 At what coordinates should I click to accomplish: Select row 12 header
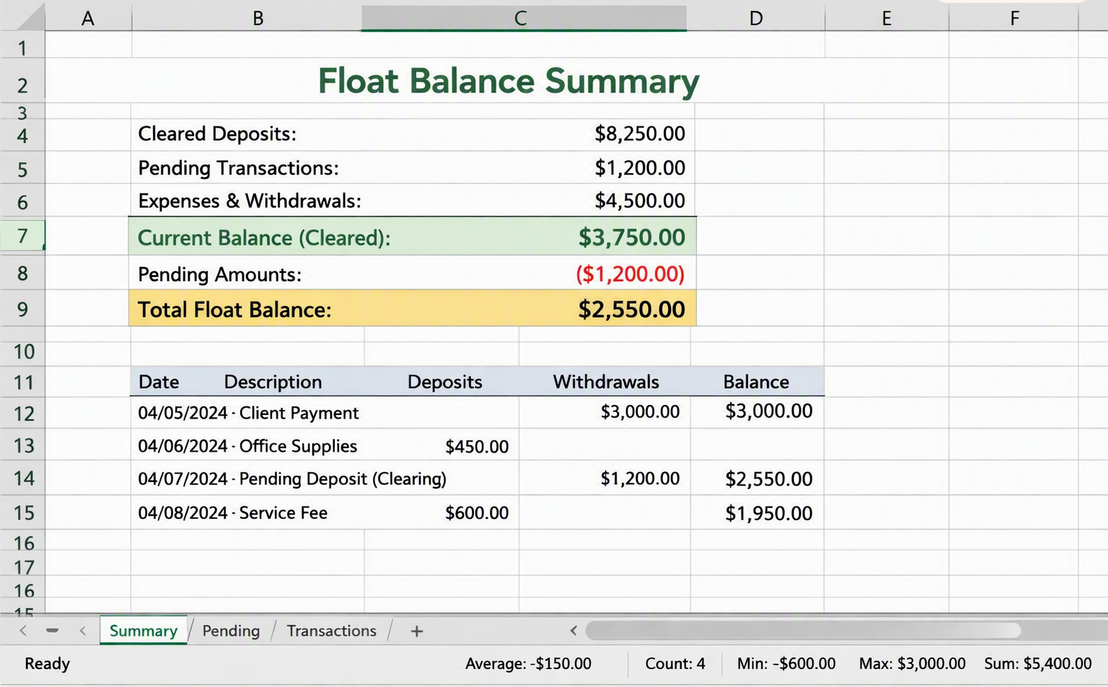click(23, 413)
